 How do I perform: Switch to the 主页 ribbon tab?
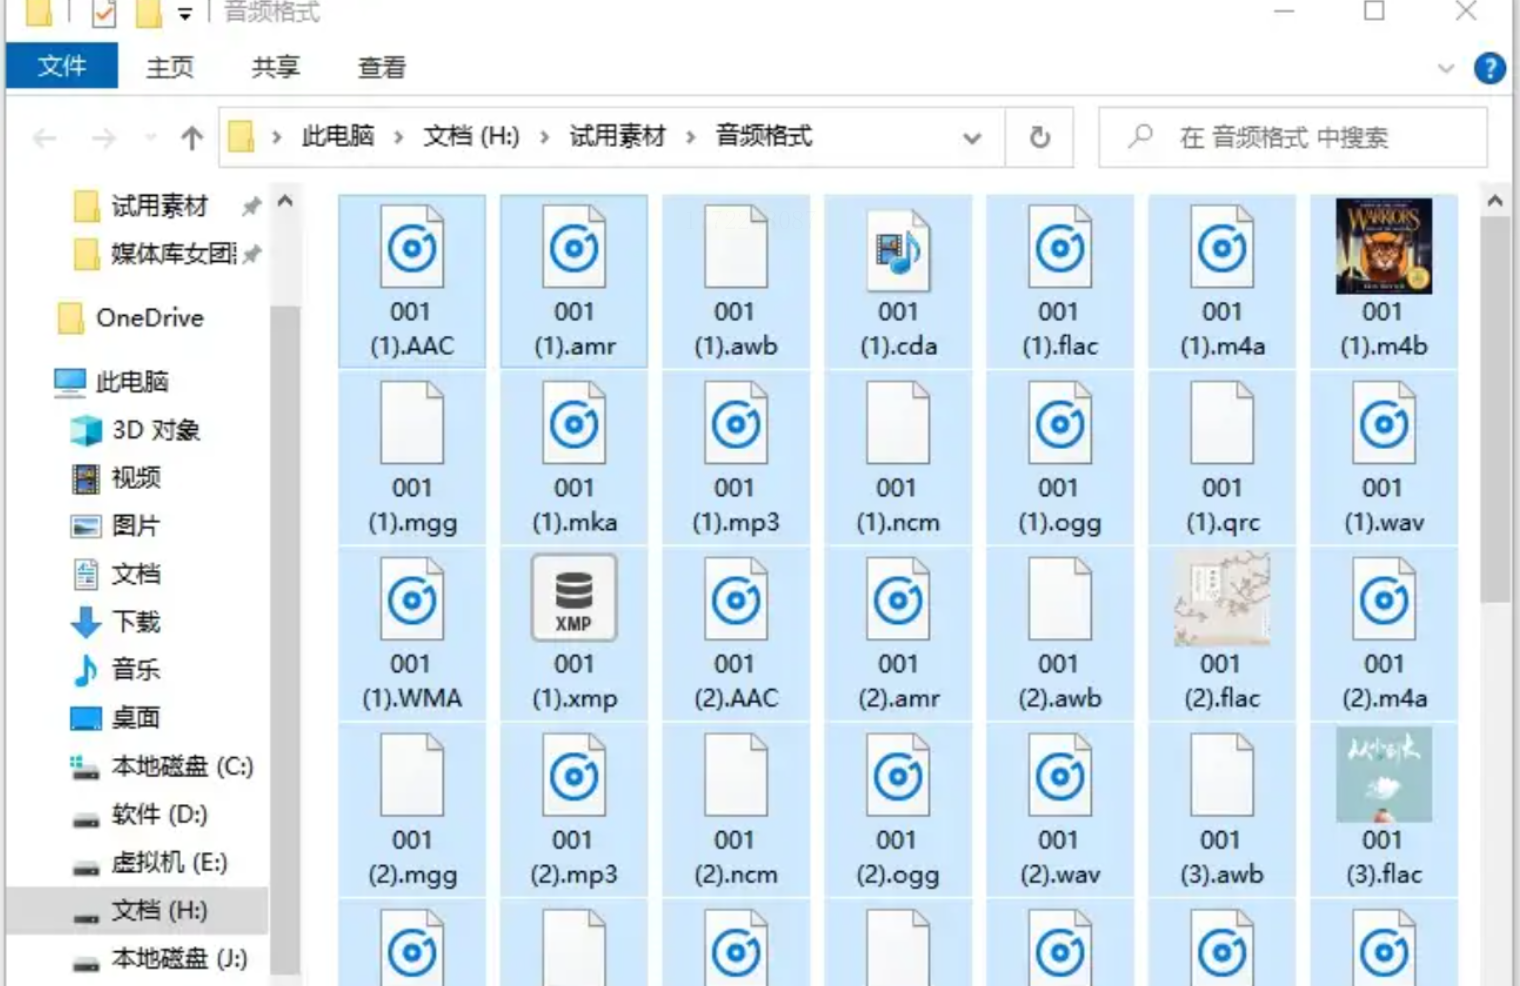point(170,67)
